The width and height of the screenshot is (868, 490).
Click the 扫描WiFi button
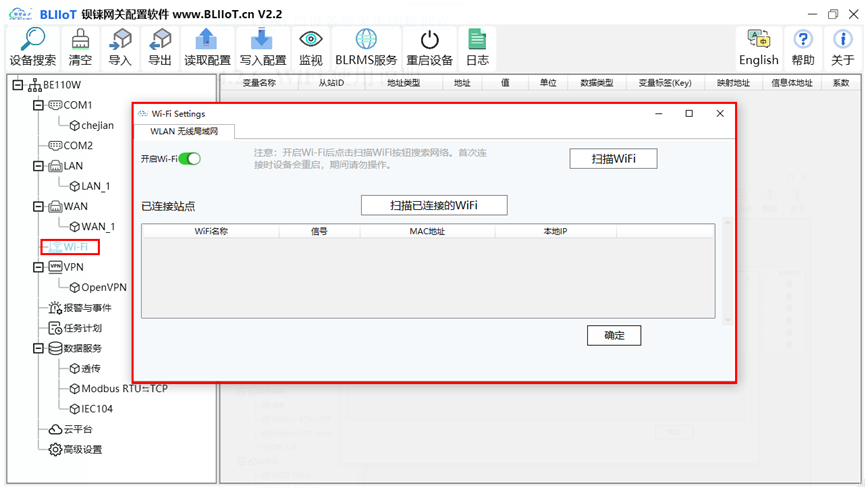613,159
